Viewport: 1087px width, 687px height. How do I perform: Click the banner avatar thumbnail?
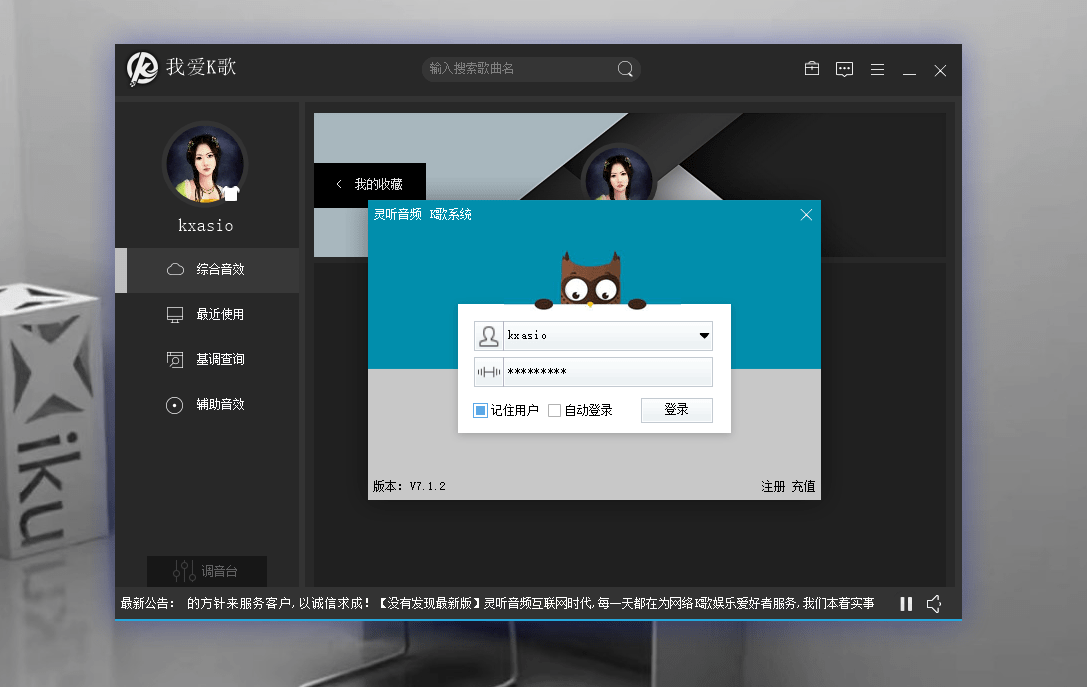point(618,175)
